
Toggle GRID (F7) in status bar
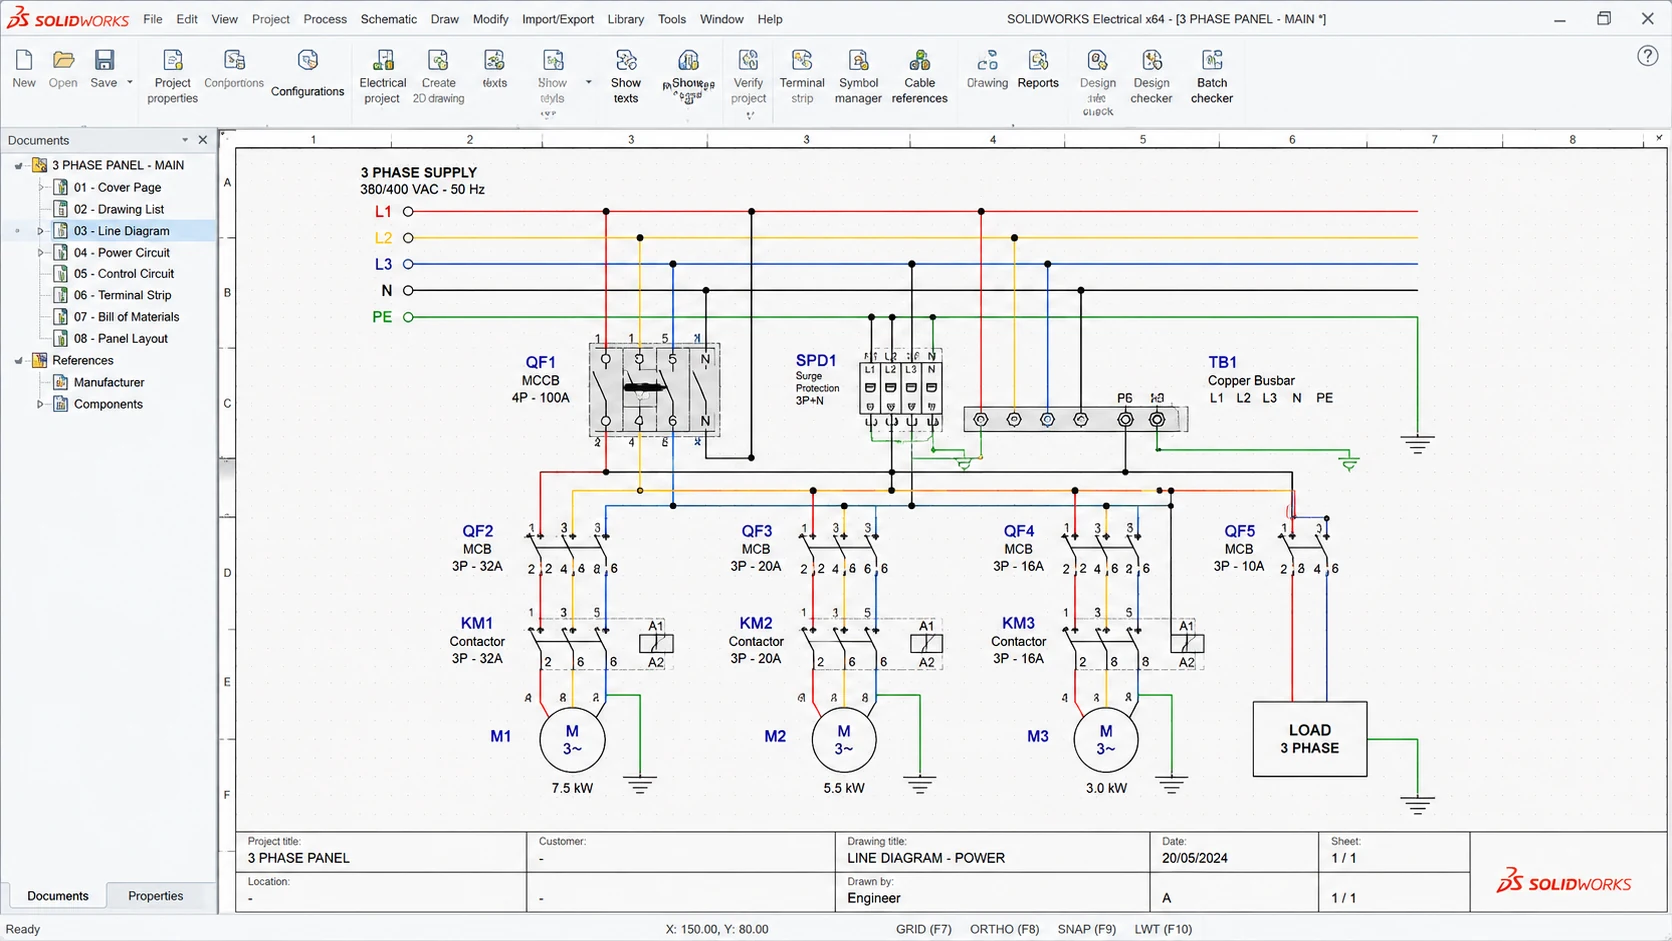click(924, 929)
